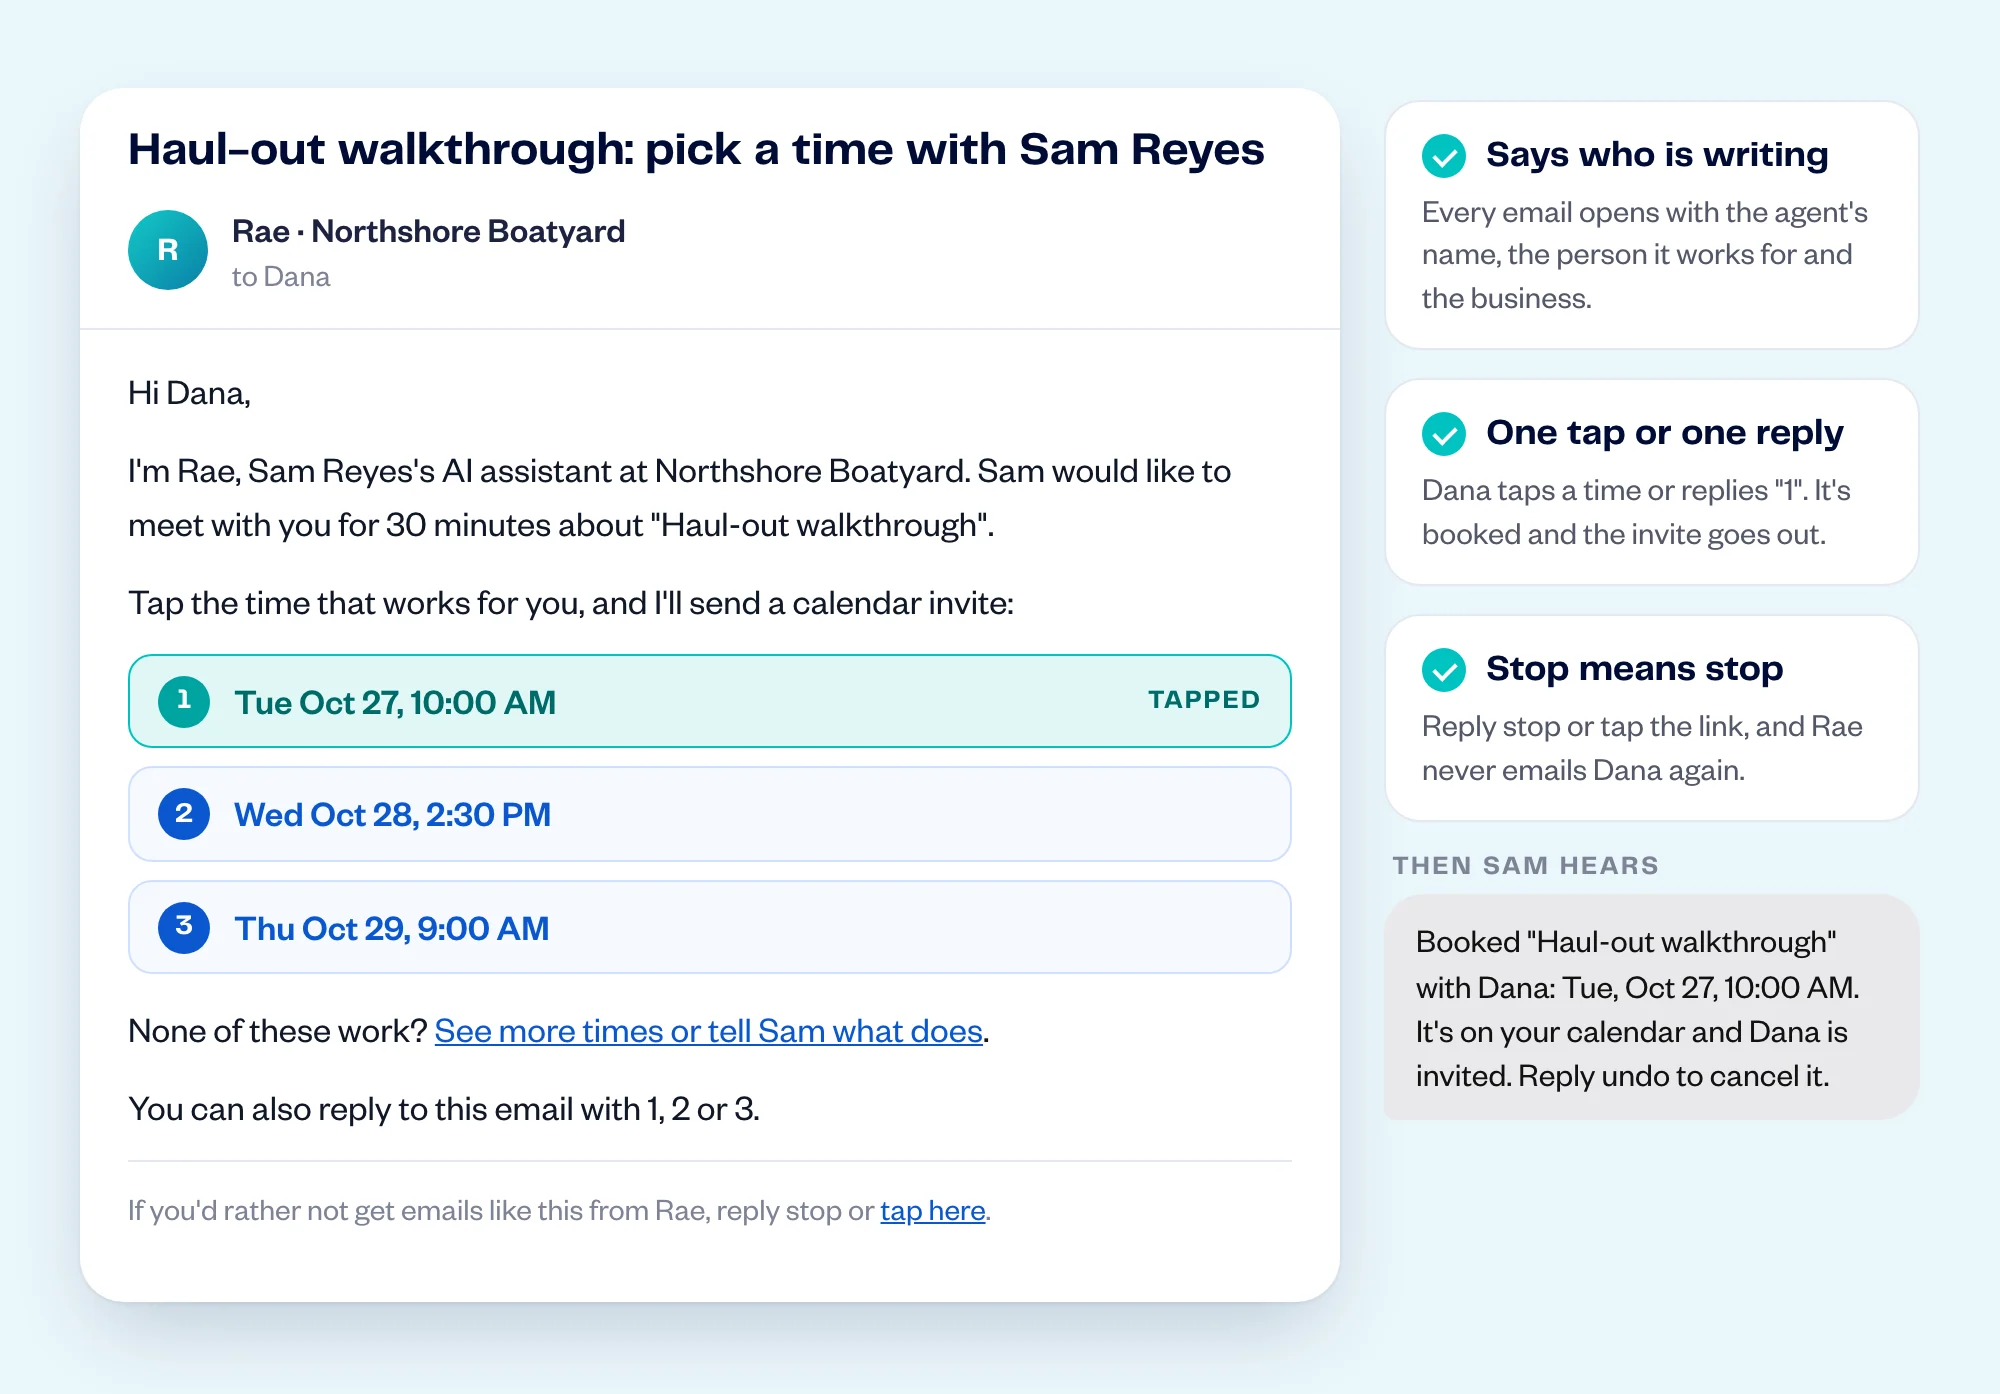Choose the Wed Oct 28, 2:30 PM slot

pos(710,814)
